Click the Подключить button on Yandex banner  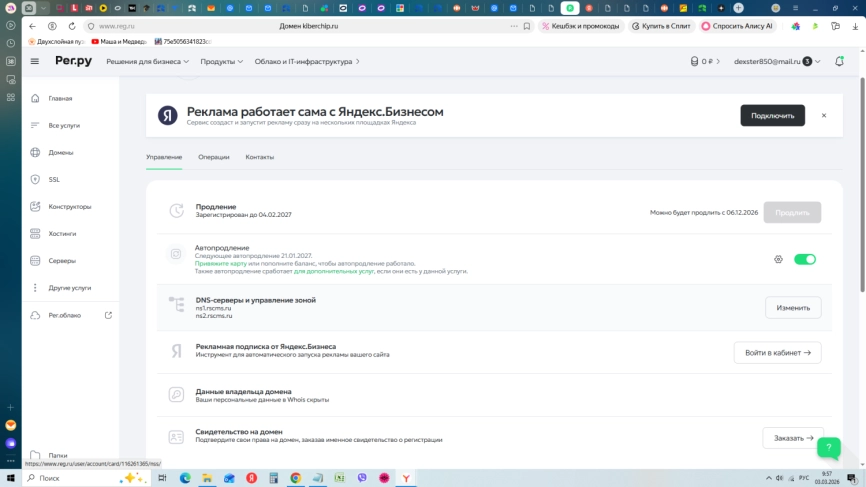(x=773, y=115)
